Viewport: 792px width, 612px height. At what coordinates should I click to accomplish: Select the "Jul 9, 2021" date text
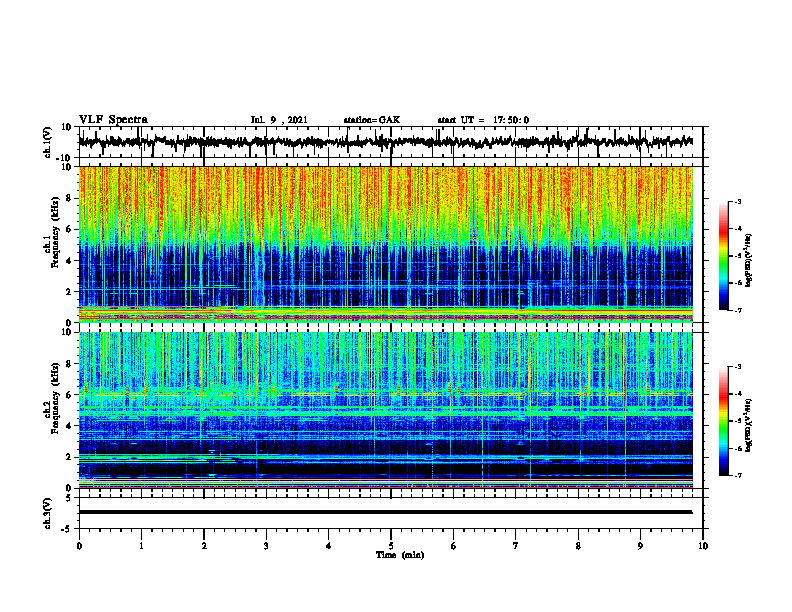coord(279,120)
